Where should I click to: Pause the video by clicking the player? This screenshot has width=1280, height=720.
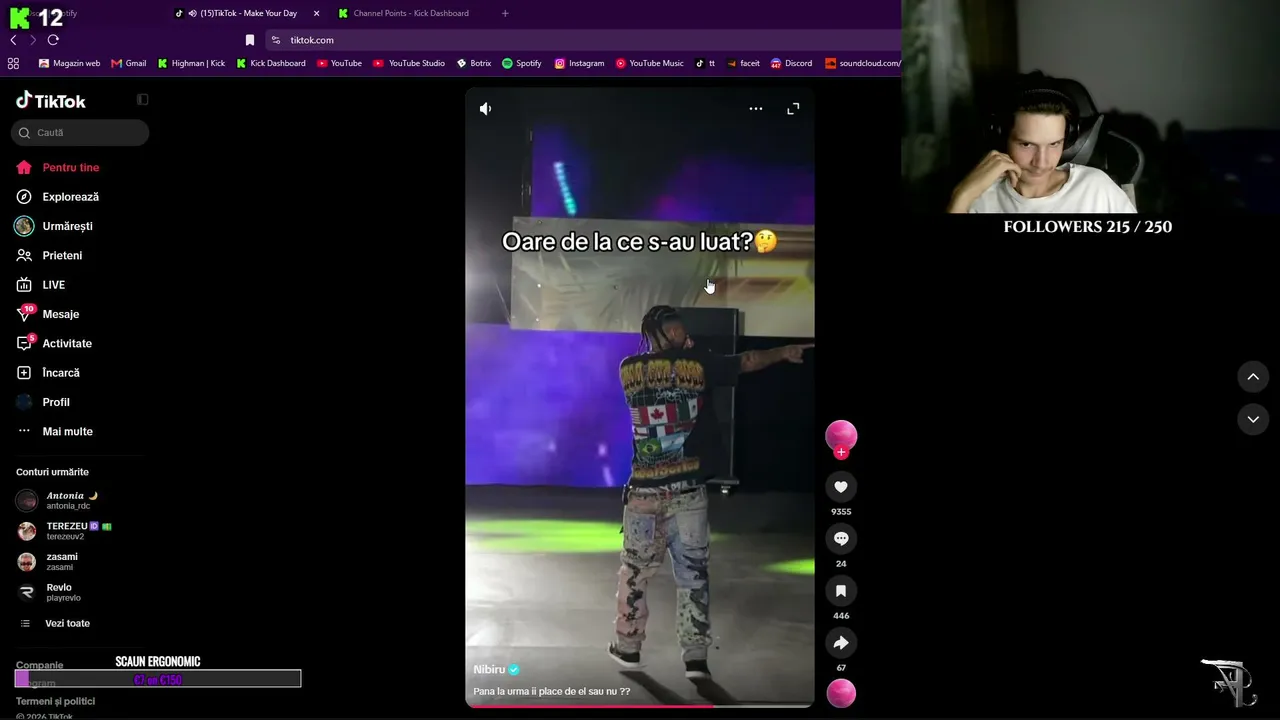pyautogui.click(x=640, y=397)
